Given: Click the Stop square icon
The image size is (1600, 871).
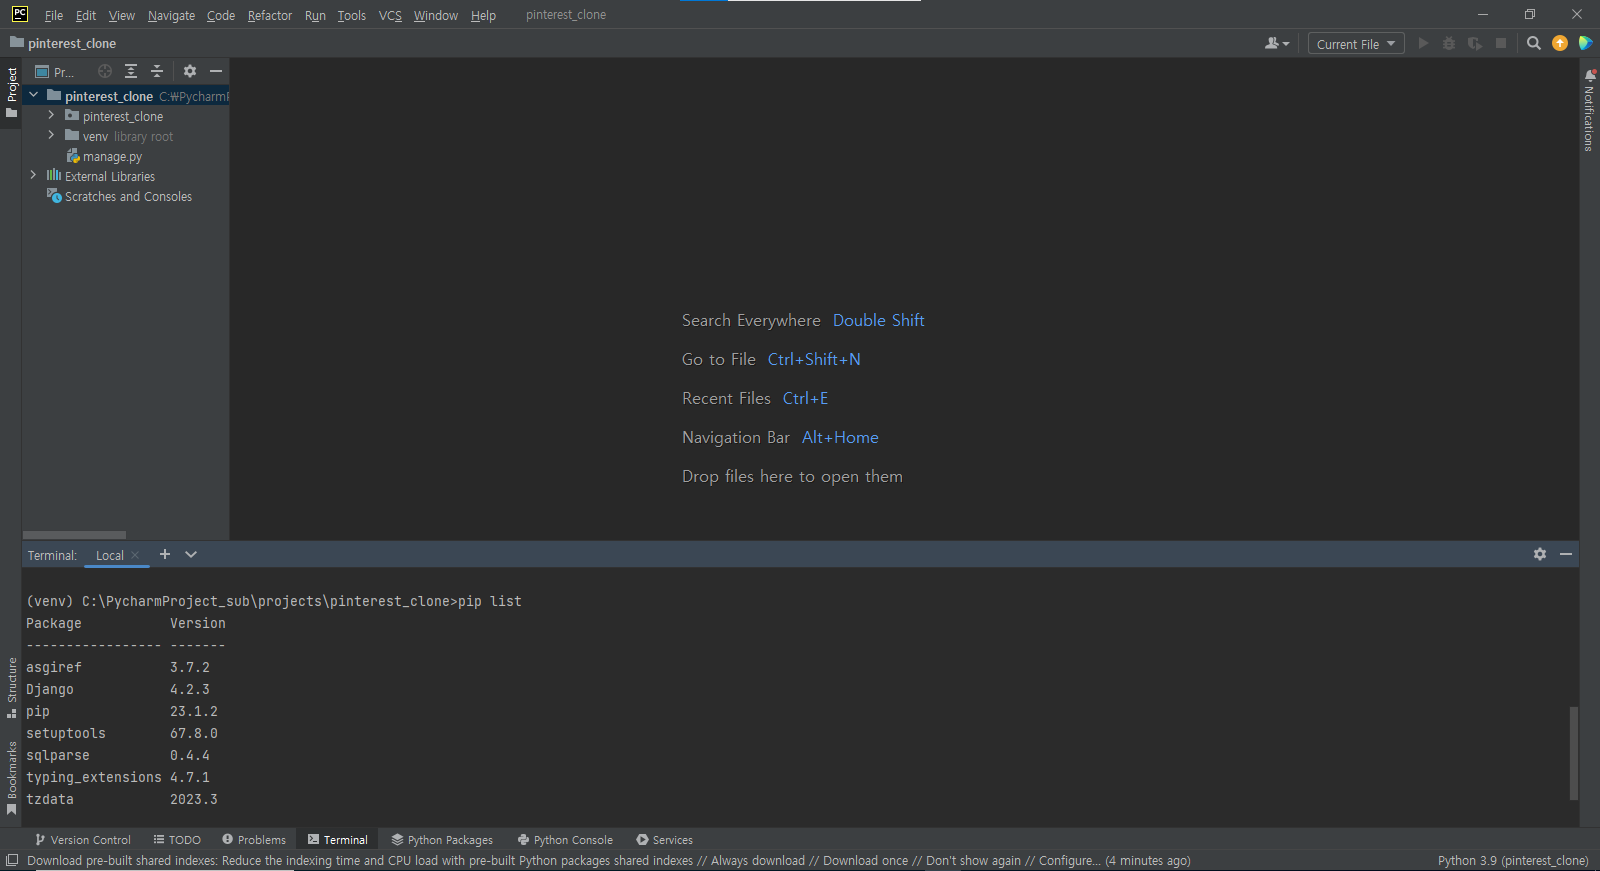Looking at the screenshot, I should point(1501,43).
